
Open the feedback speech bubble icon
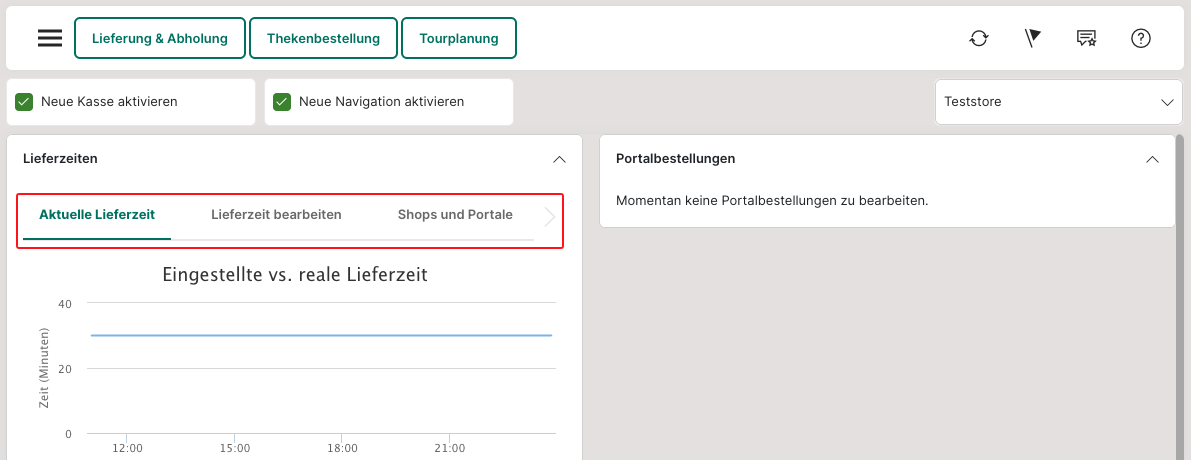tap(1087, 38)
